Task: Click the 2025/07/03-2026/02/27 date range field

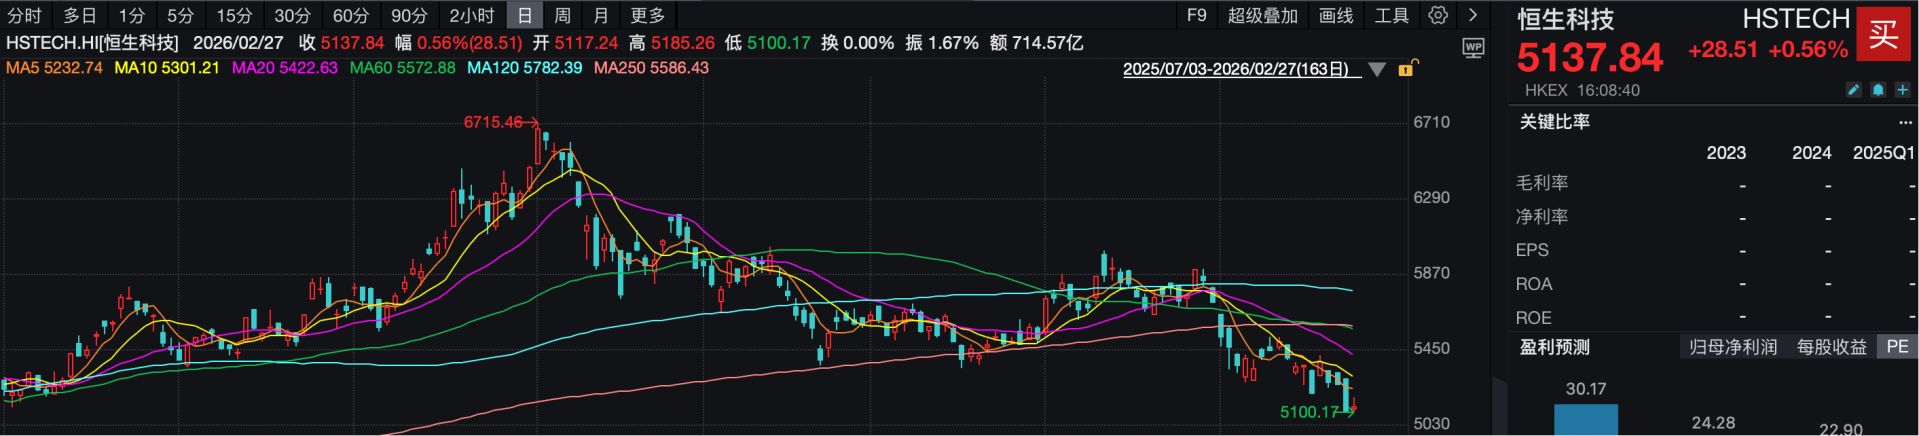Action: [1235, 69]
